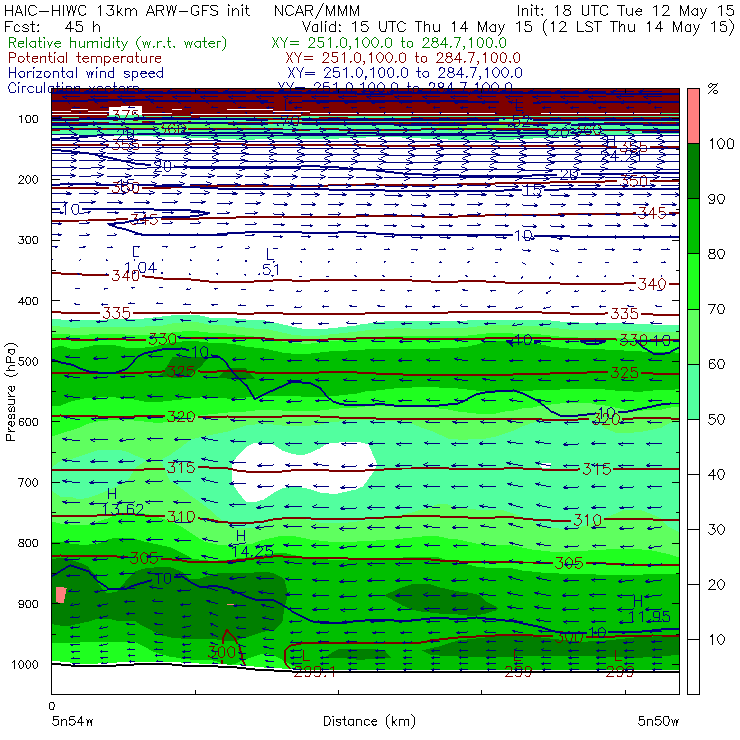Viewport: 740px width, 740px height.
Task: Click 'Init: 18 UTC Tue 12 May 15'
Action: pyautogui.click(x=625, y=10)
